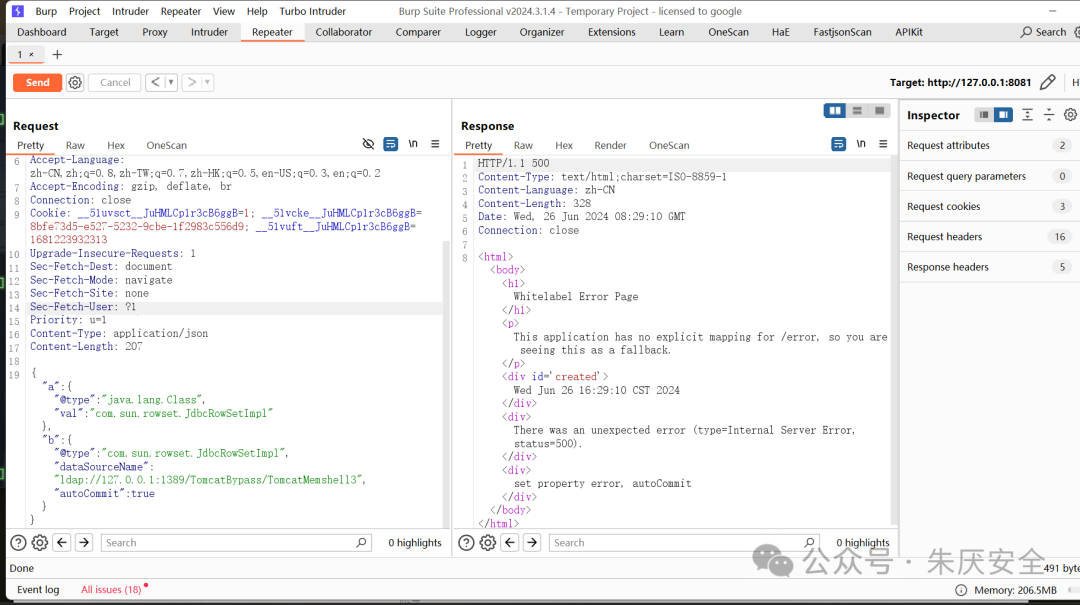Viewport: 1080px width, 605px height.
Task: Switch to the Collaborator tab
Action: click(x=344, y=32)
